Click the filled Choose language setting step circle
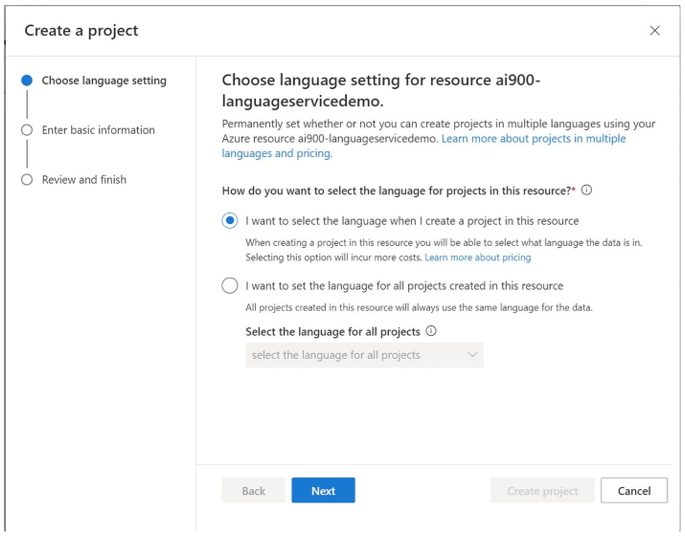Screen dimensions: 685x539 (27, 80)
